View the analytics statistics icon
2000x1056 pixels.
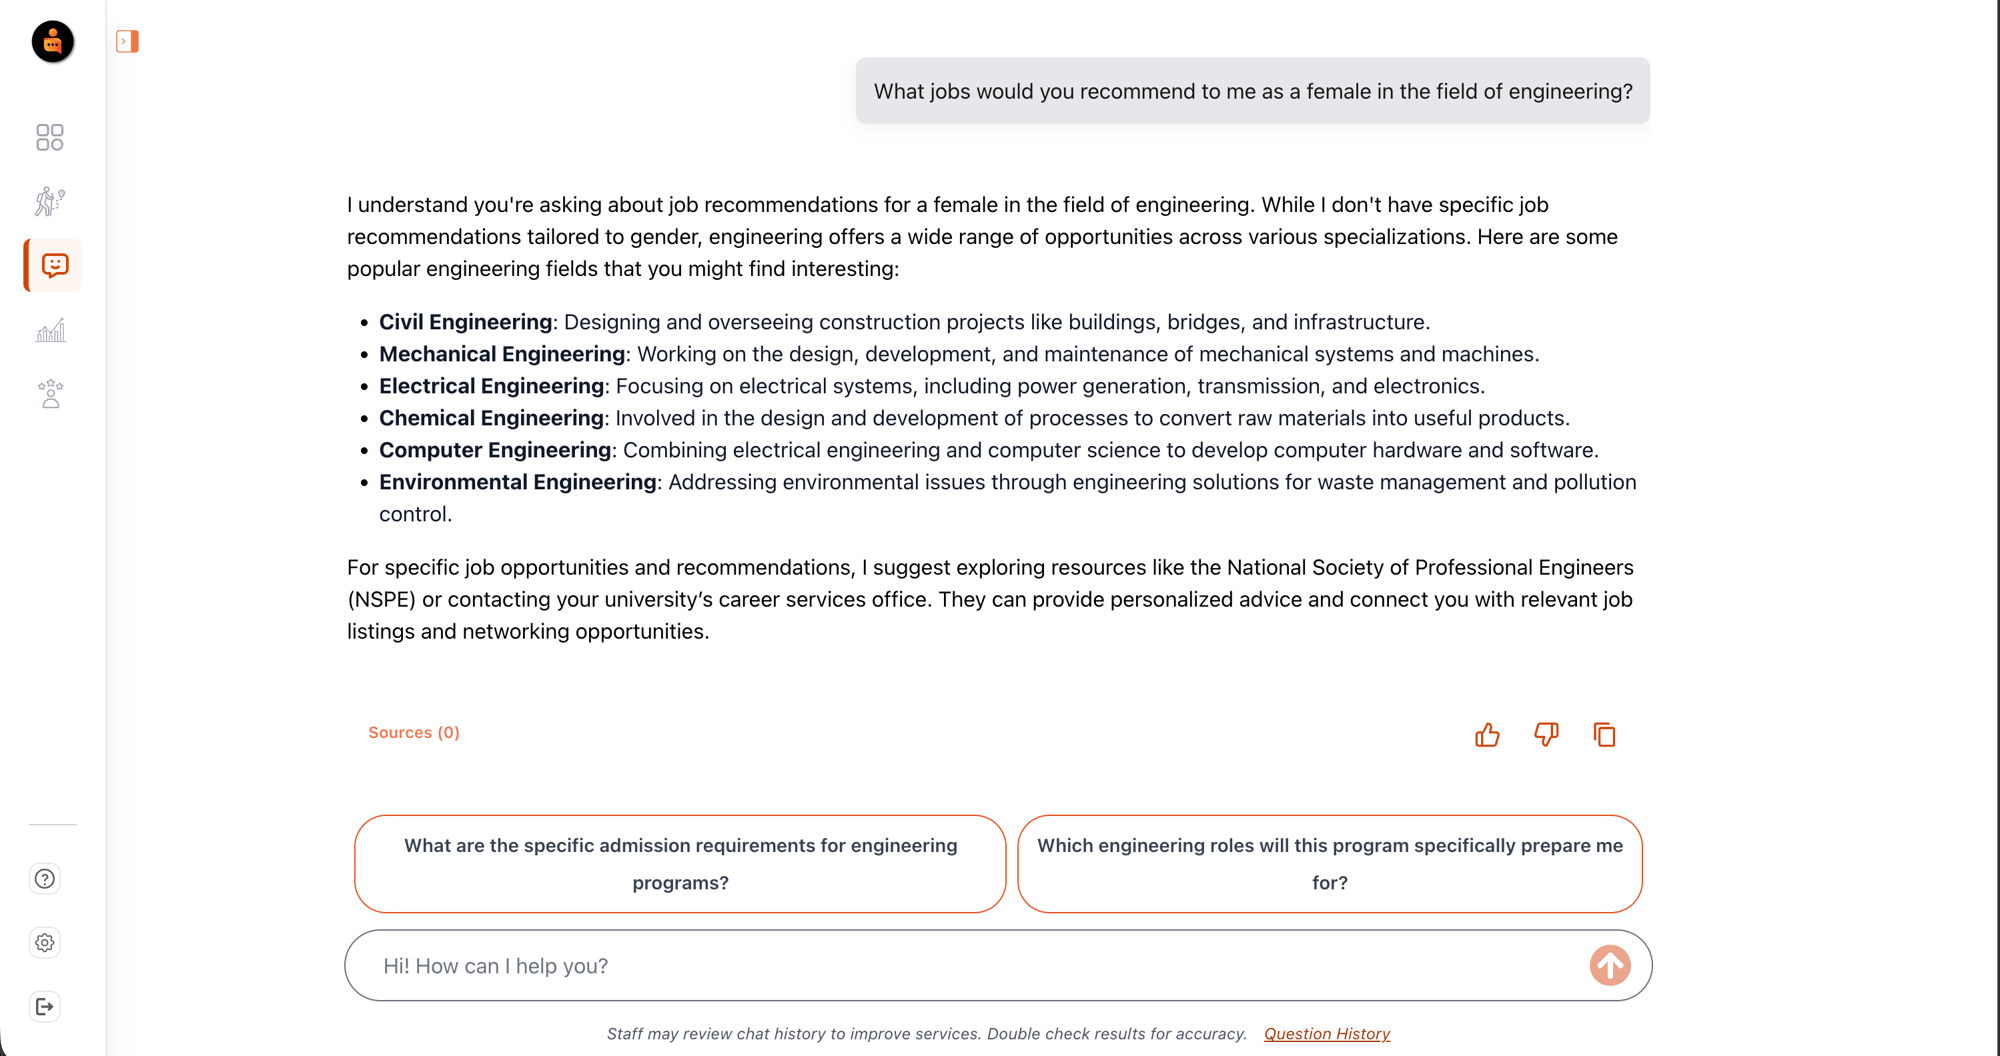50,329
